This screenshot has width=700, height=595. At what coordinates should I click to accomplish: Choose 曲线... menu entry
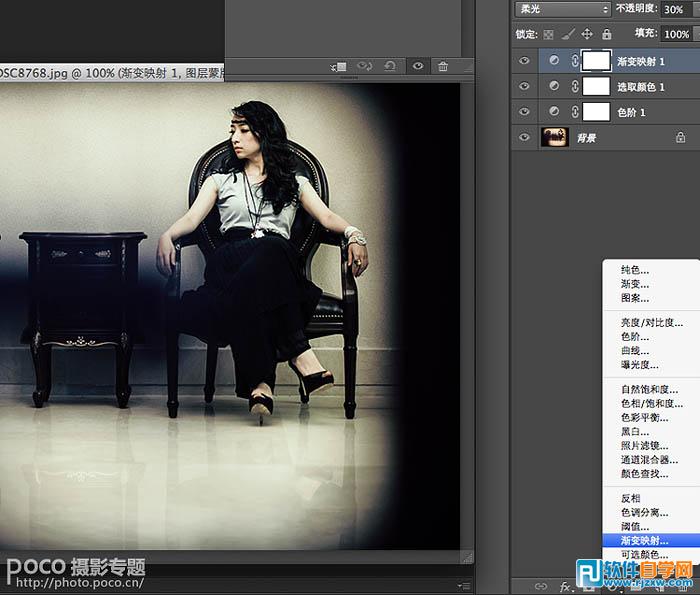tap(635, 351)
